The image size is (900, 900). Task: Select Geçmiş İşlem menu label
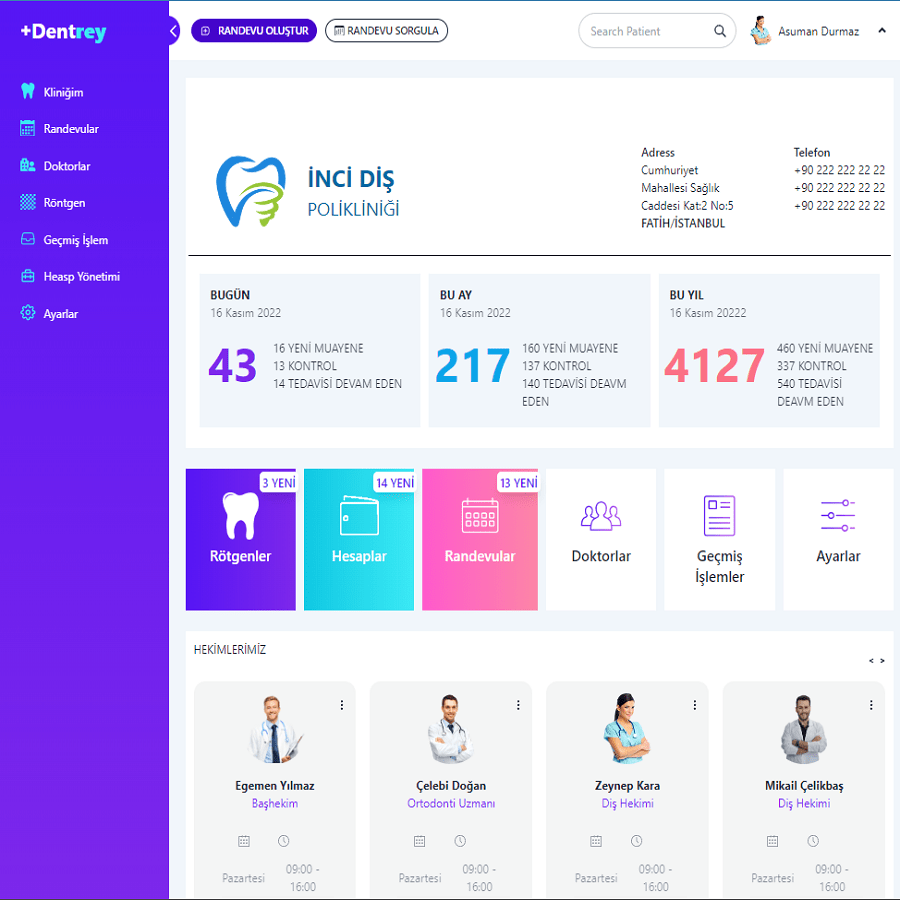tap(76, 240)
